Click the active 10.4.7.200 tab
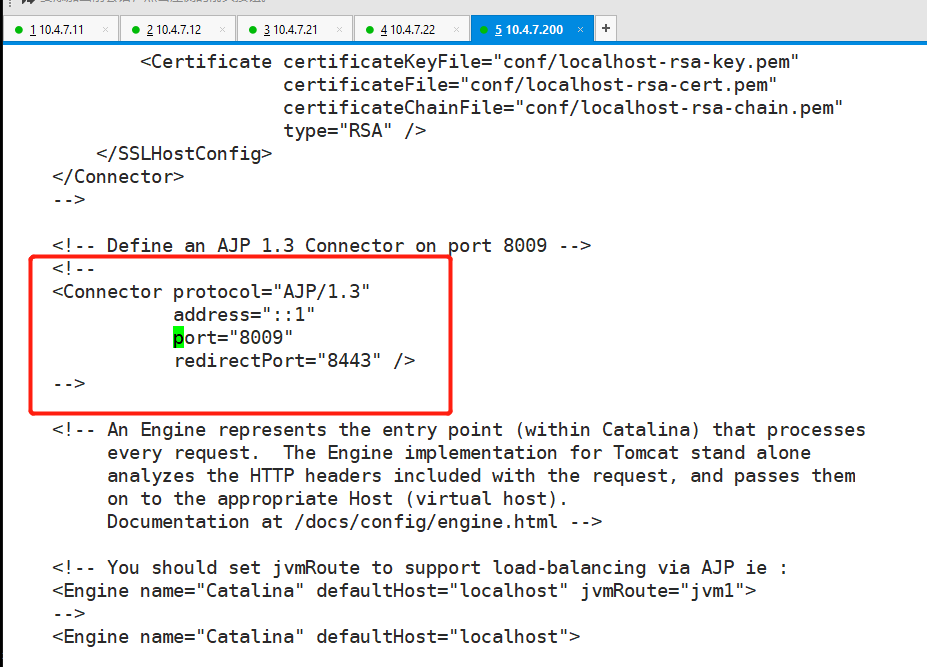This screenshot has width=927, height=667. (x=533, y=30)
